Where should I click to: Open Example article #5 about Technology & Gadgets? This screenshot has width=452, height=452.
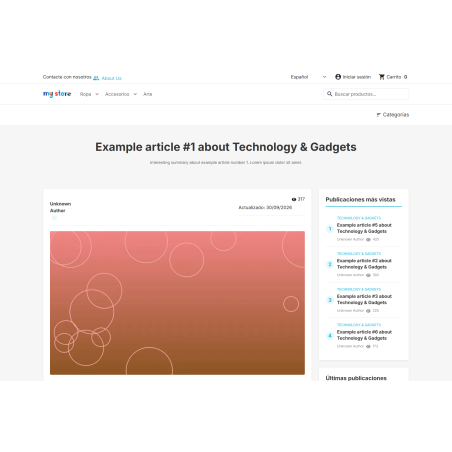[x=364, y=228]
